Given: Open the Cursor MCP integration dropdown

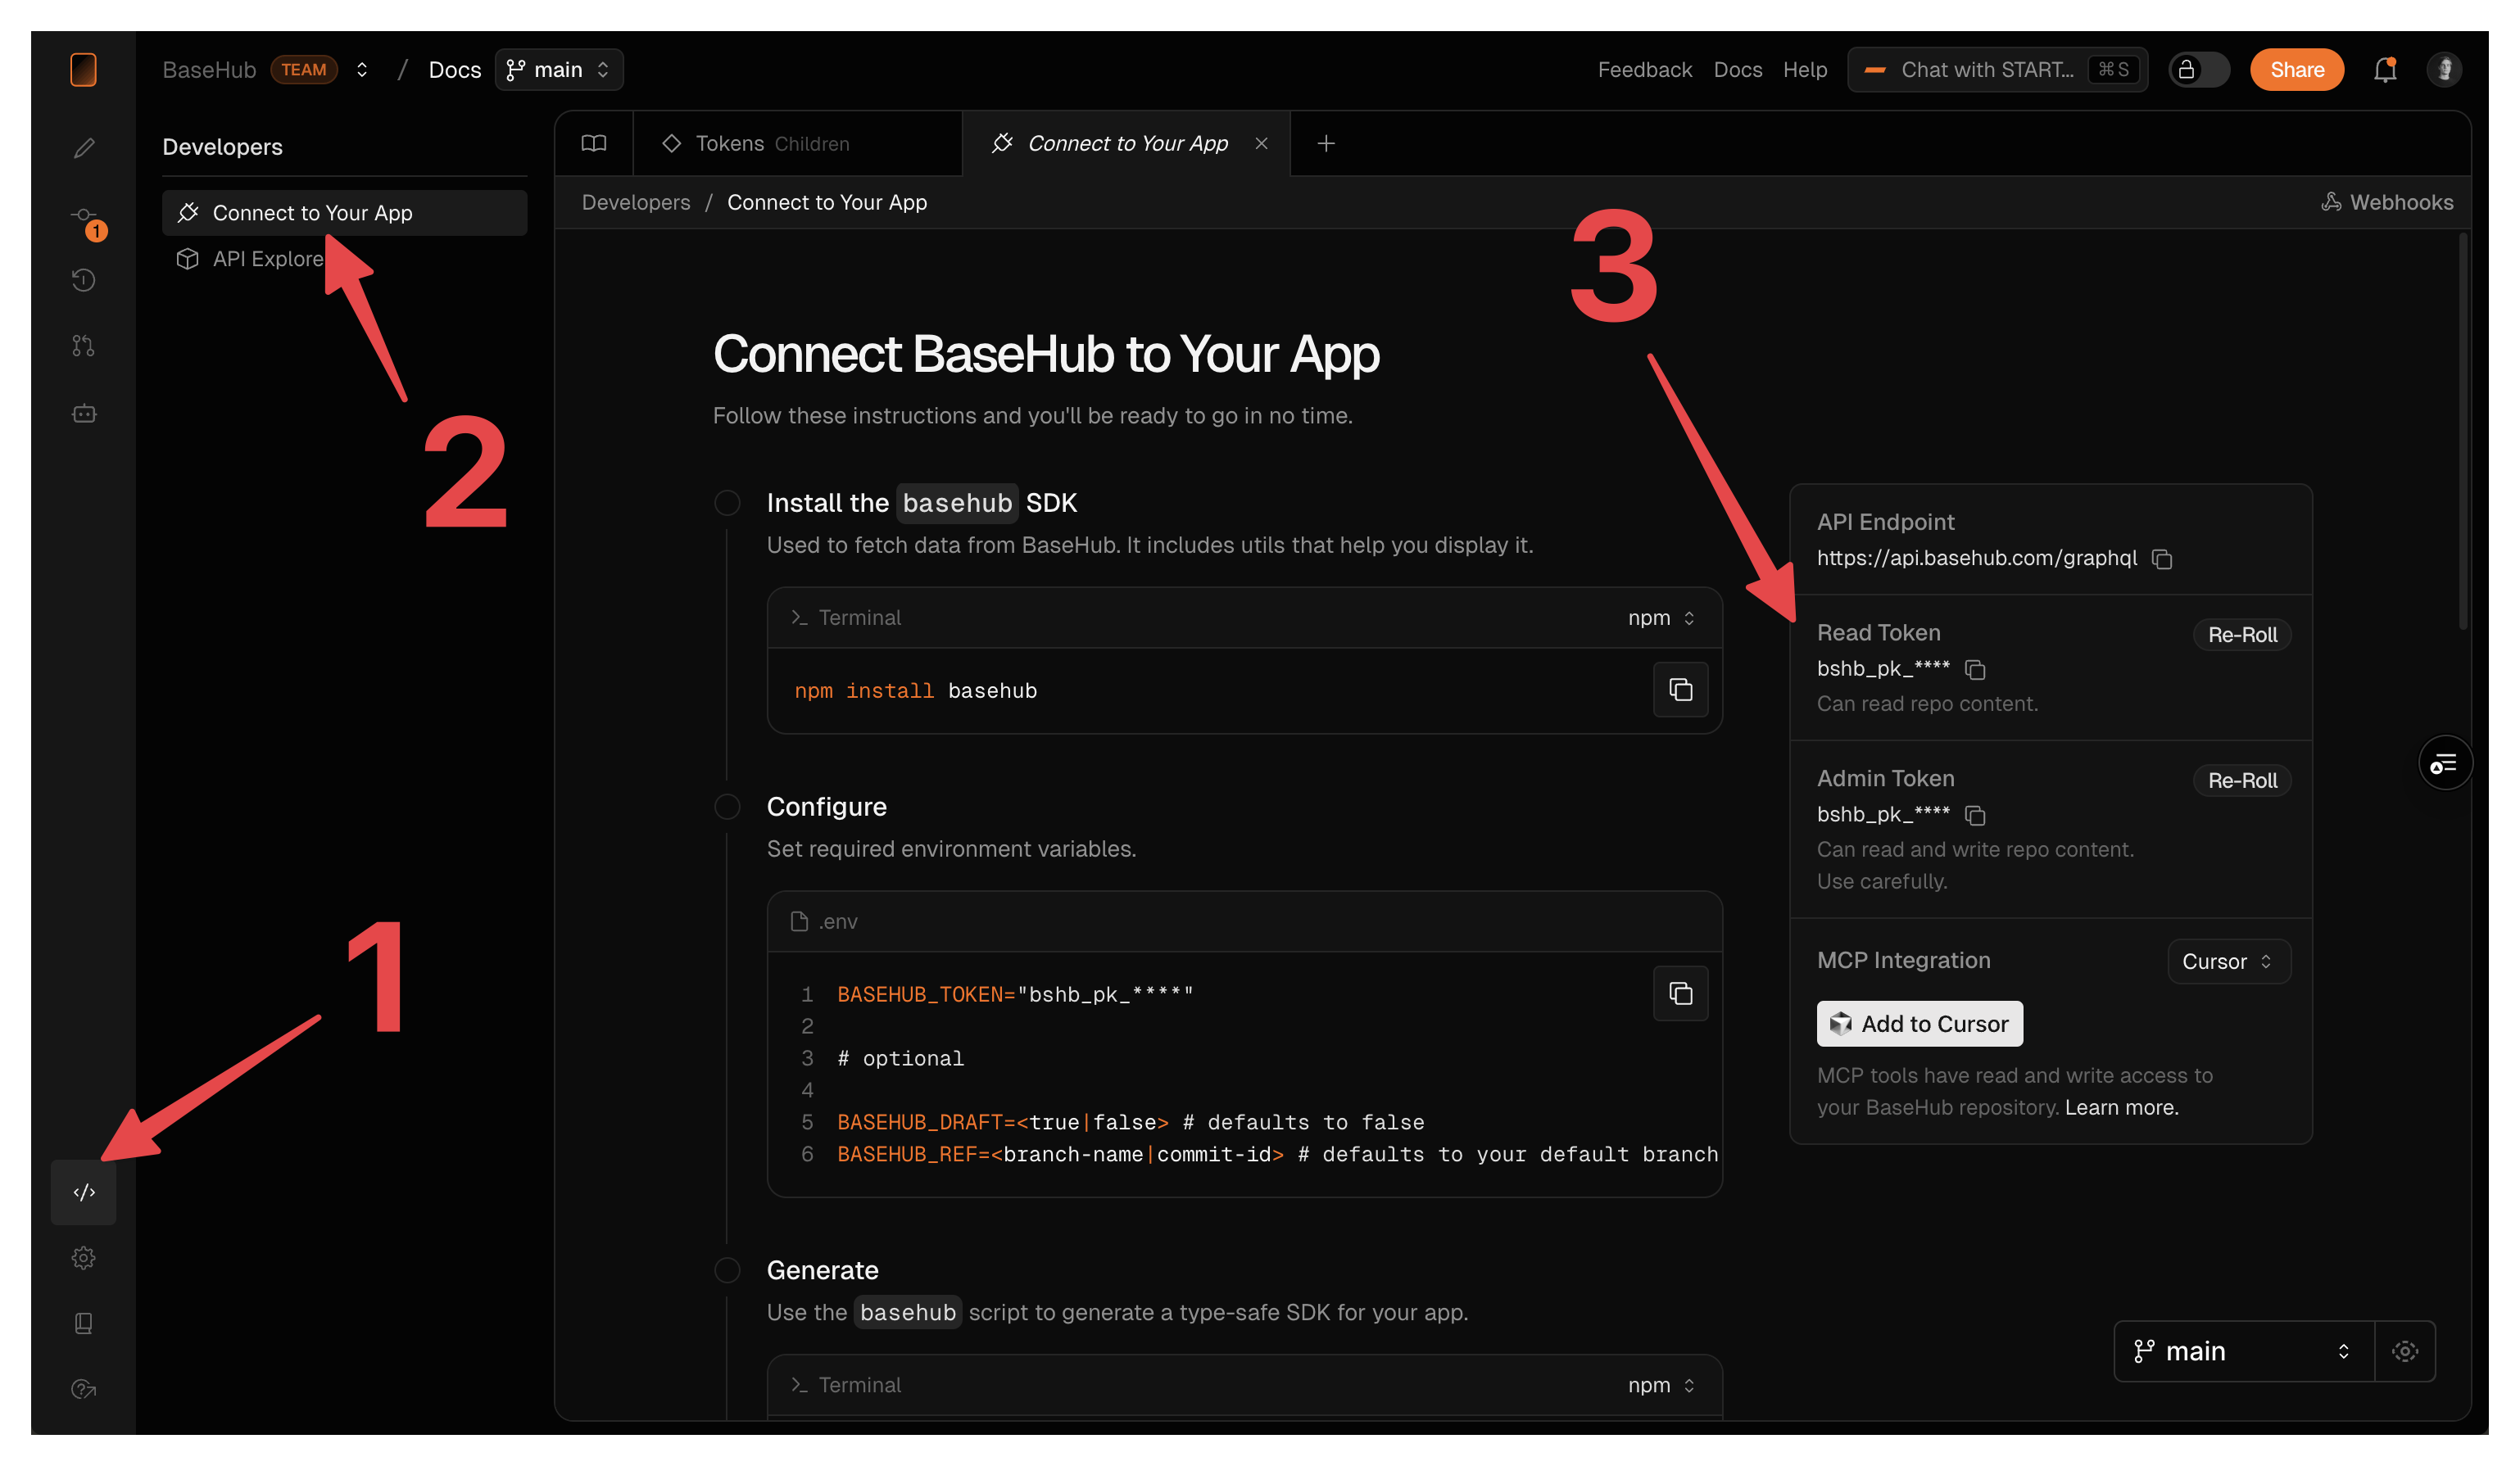Looking at the screenshot, I should tap(2229, 962).
